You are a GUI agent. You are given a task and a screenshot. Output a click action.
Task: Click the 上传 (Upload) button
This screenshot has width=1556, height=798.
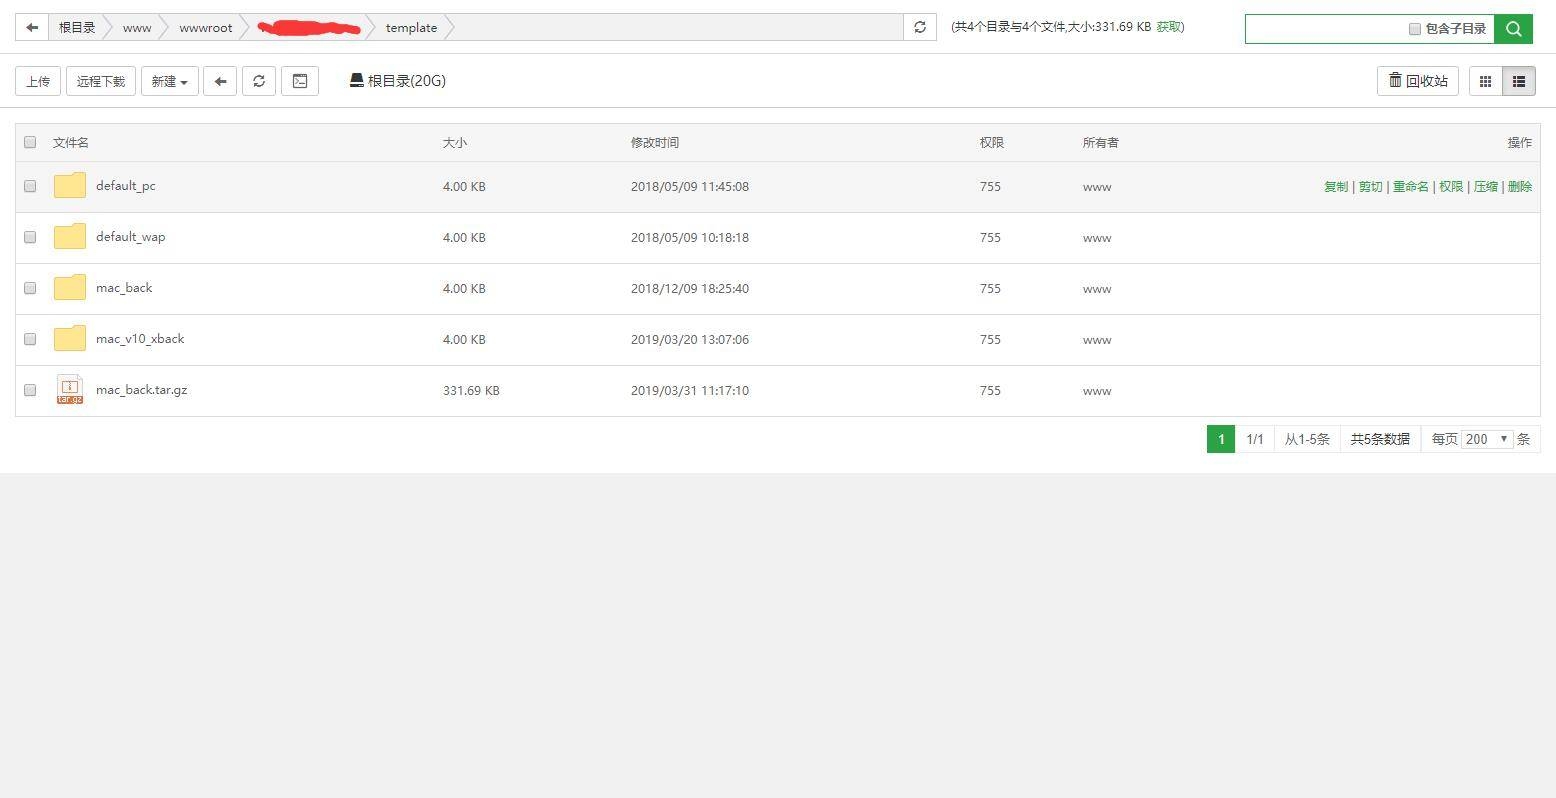point(38,81)
